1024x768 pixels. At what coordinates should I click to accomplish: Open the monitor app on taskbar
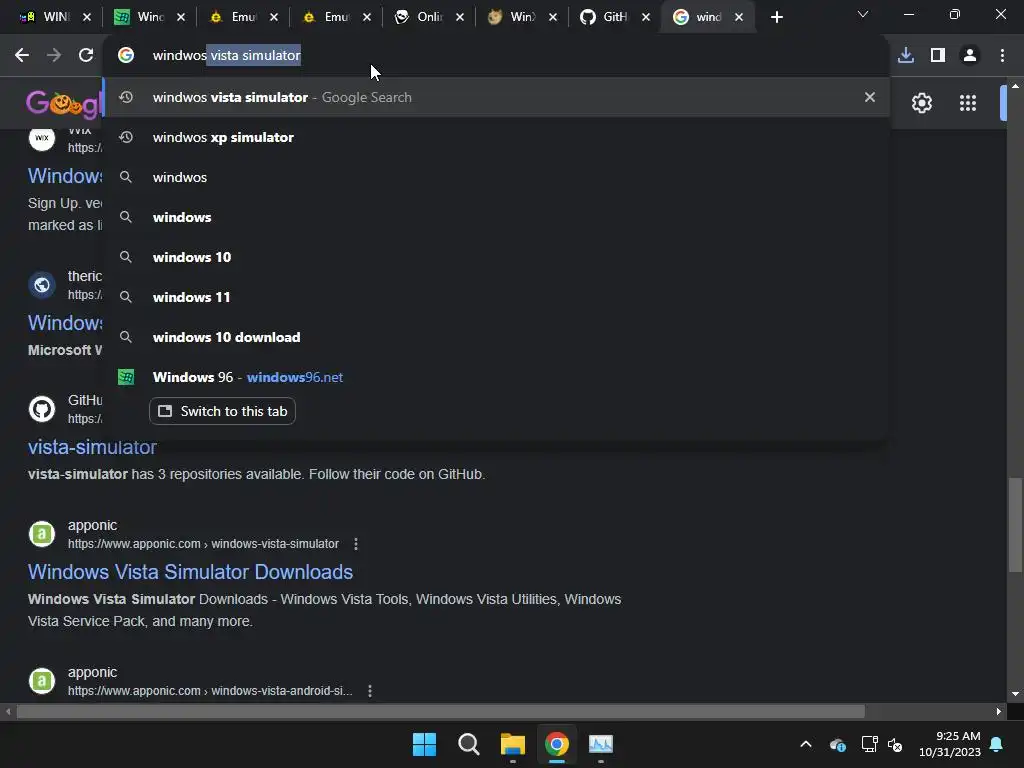601,744
